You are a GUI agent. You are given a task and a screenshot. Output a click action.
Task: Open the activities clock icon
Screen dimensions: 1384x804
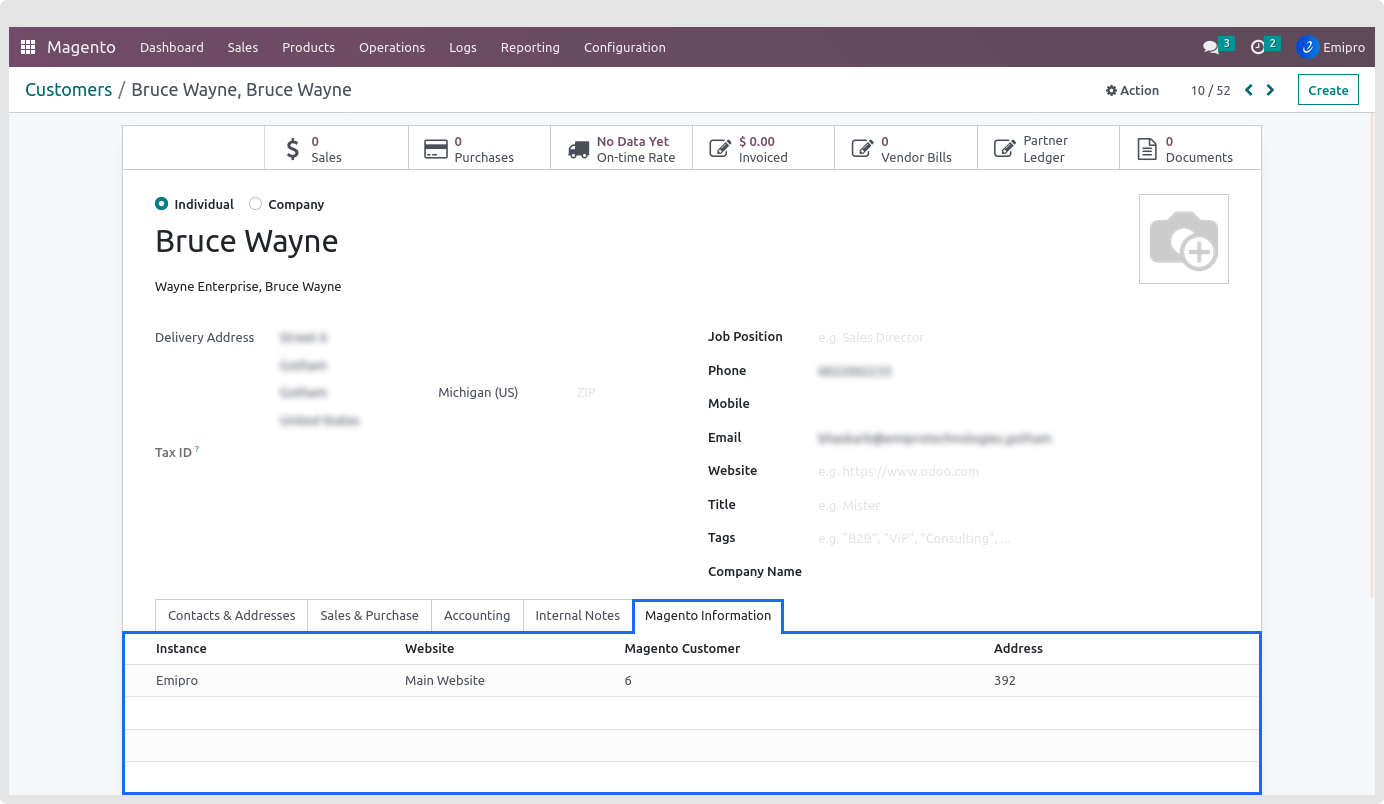(1258, 47)
